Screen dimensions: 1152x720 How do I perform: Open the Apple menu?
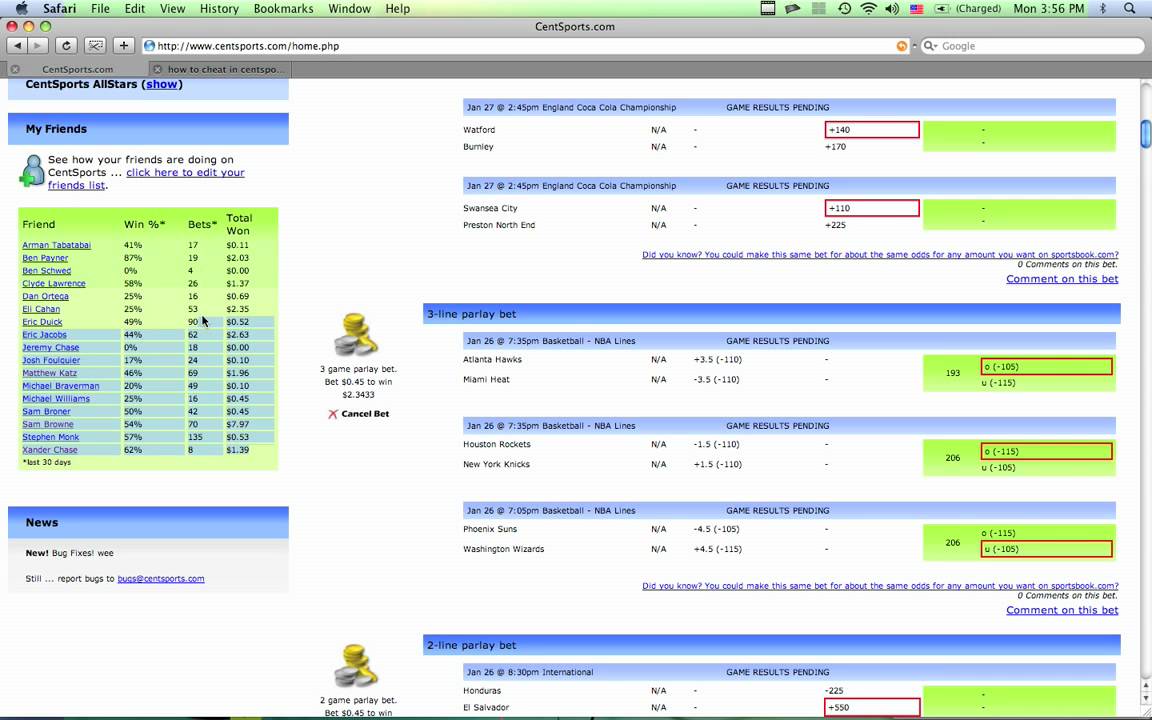point(21,8)
